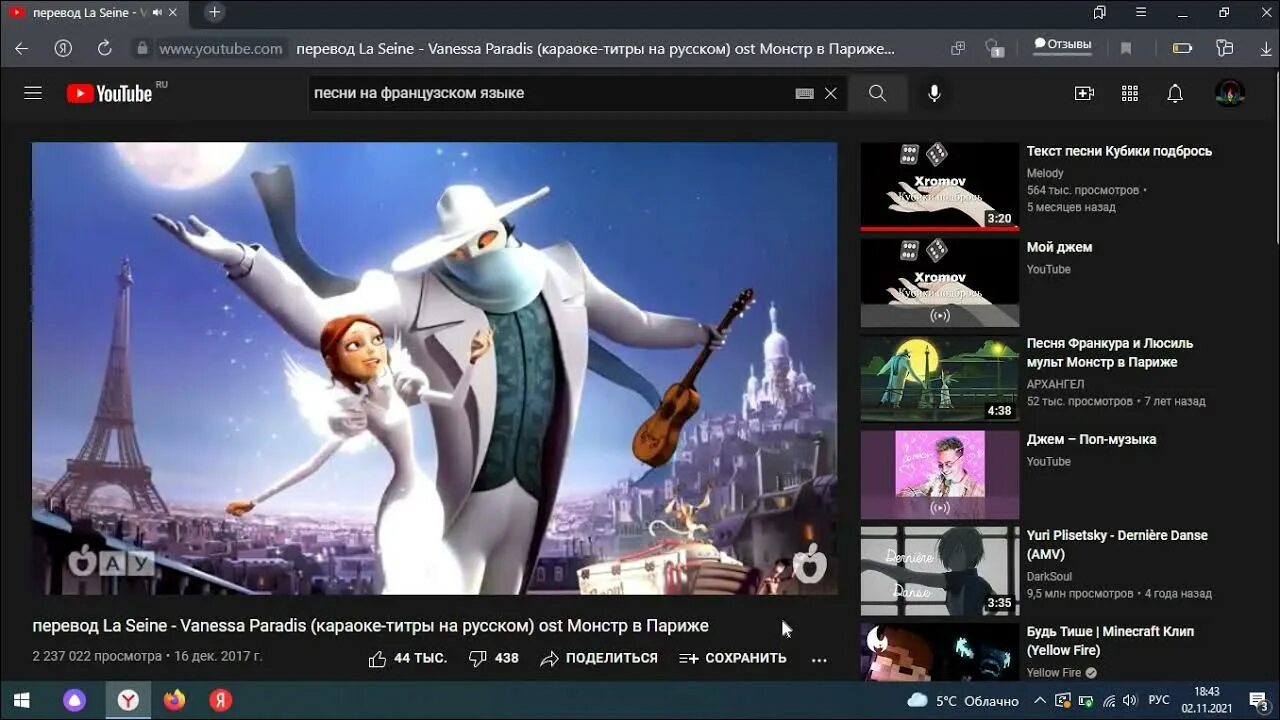Viewport: 1280px width, 720px height.
Task: Open browser hamburger settings menu
Action: (x=1141, y=13)
